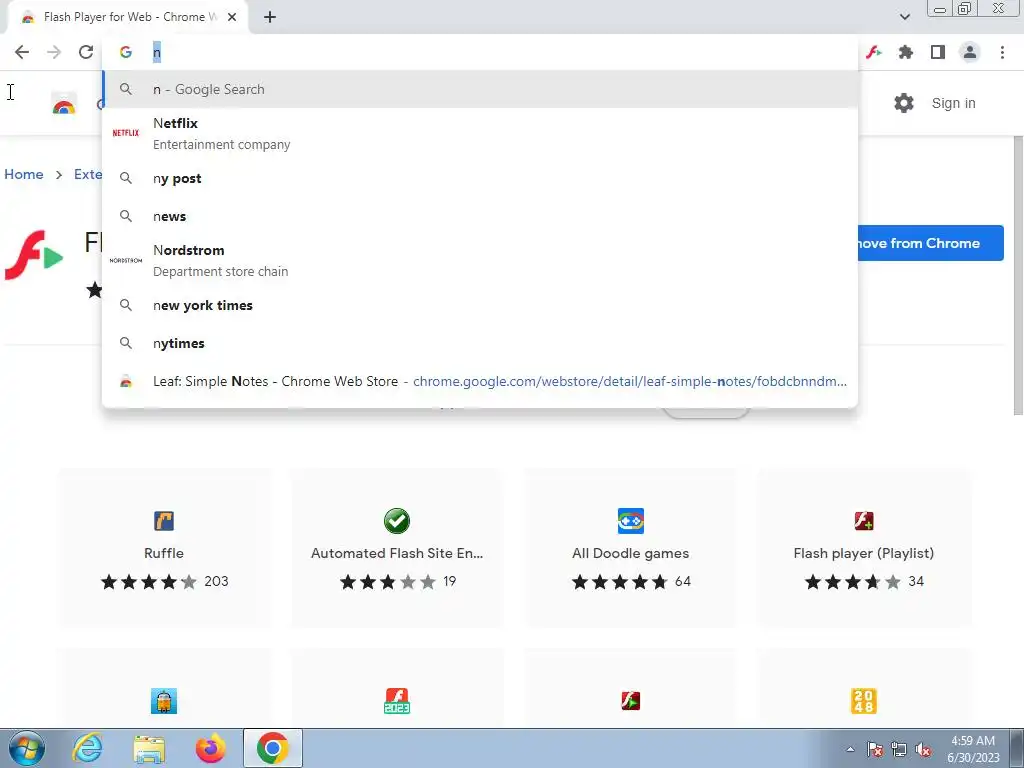Open the Ruffle extension card
This screenshot has height=768, width=1024.
(164, 548)
